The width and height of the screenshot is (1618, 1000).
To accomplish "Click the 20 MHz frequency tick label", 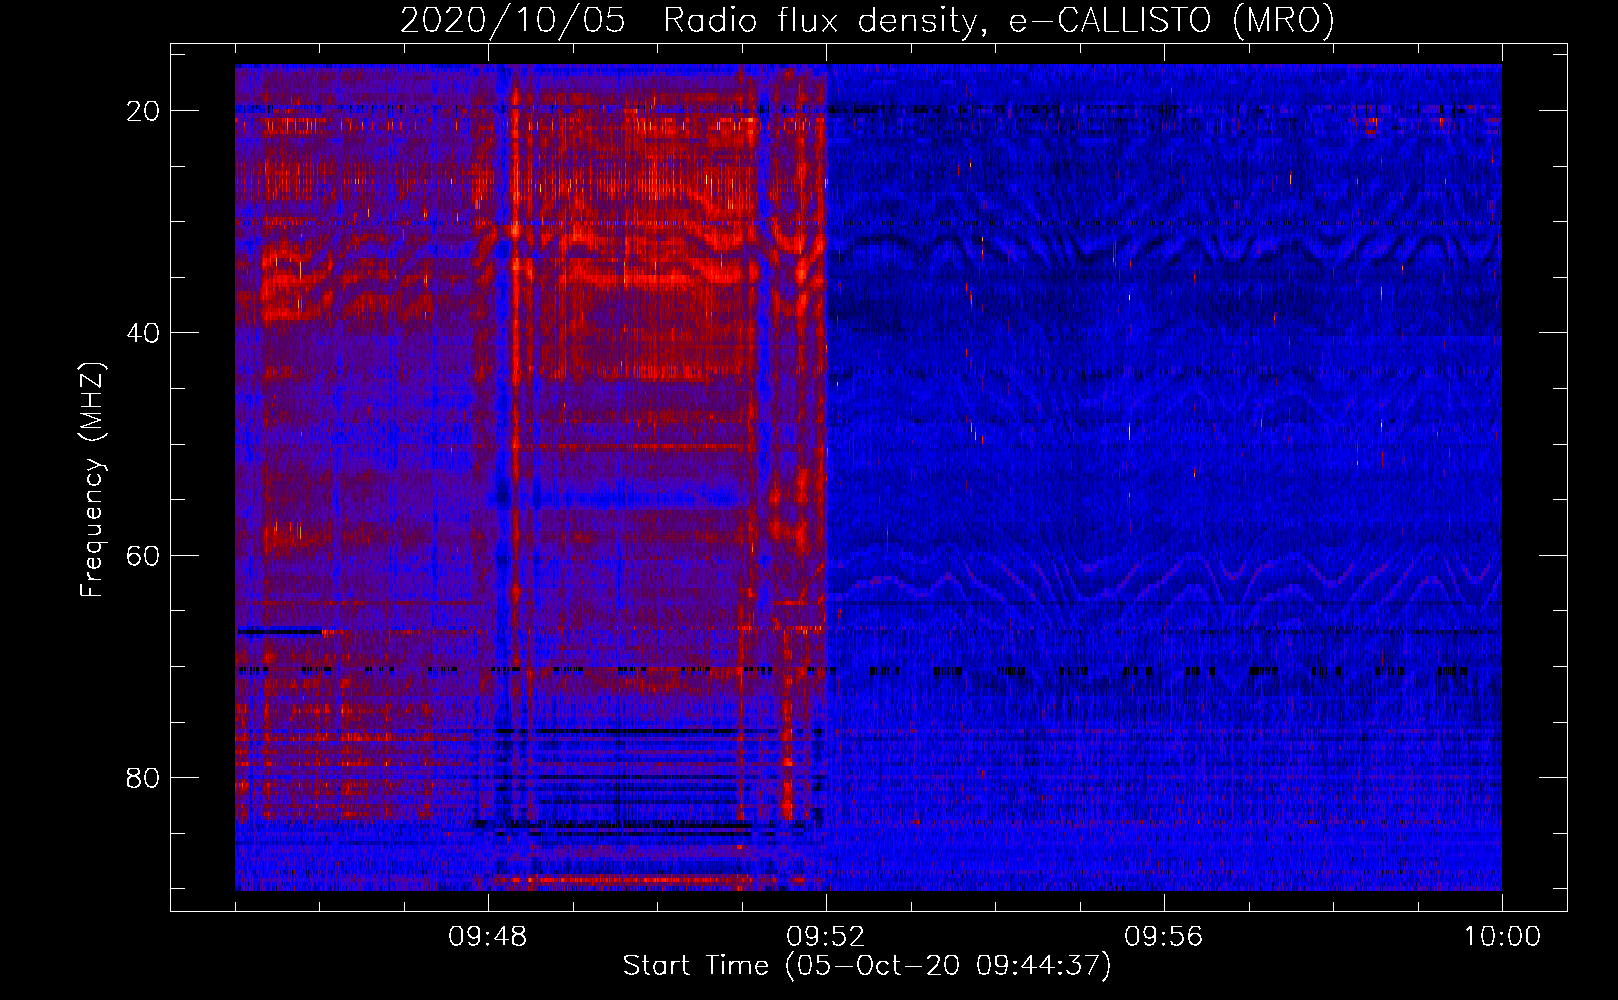I will 144,111.
